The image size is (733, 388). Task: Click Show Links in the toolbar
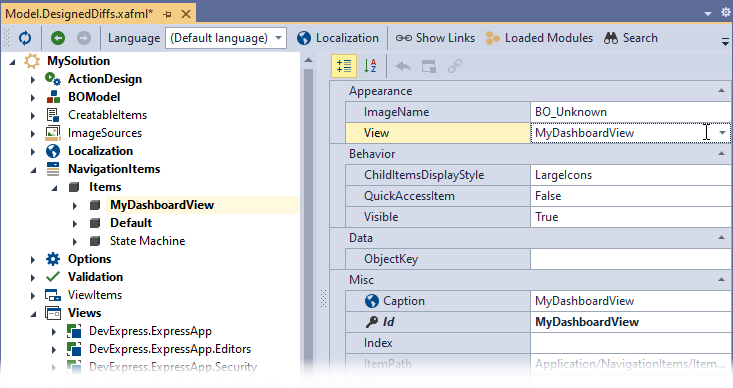click(x=435, y=38)
